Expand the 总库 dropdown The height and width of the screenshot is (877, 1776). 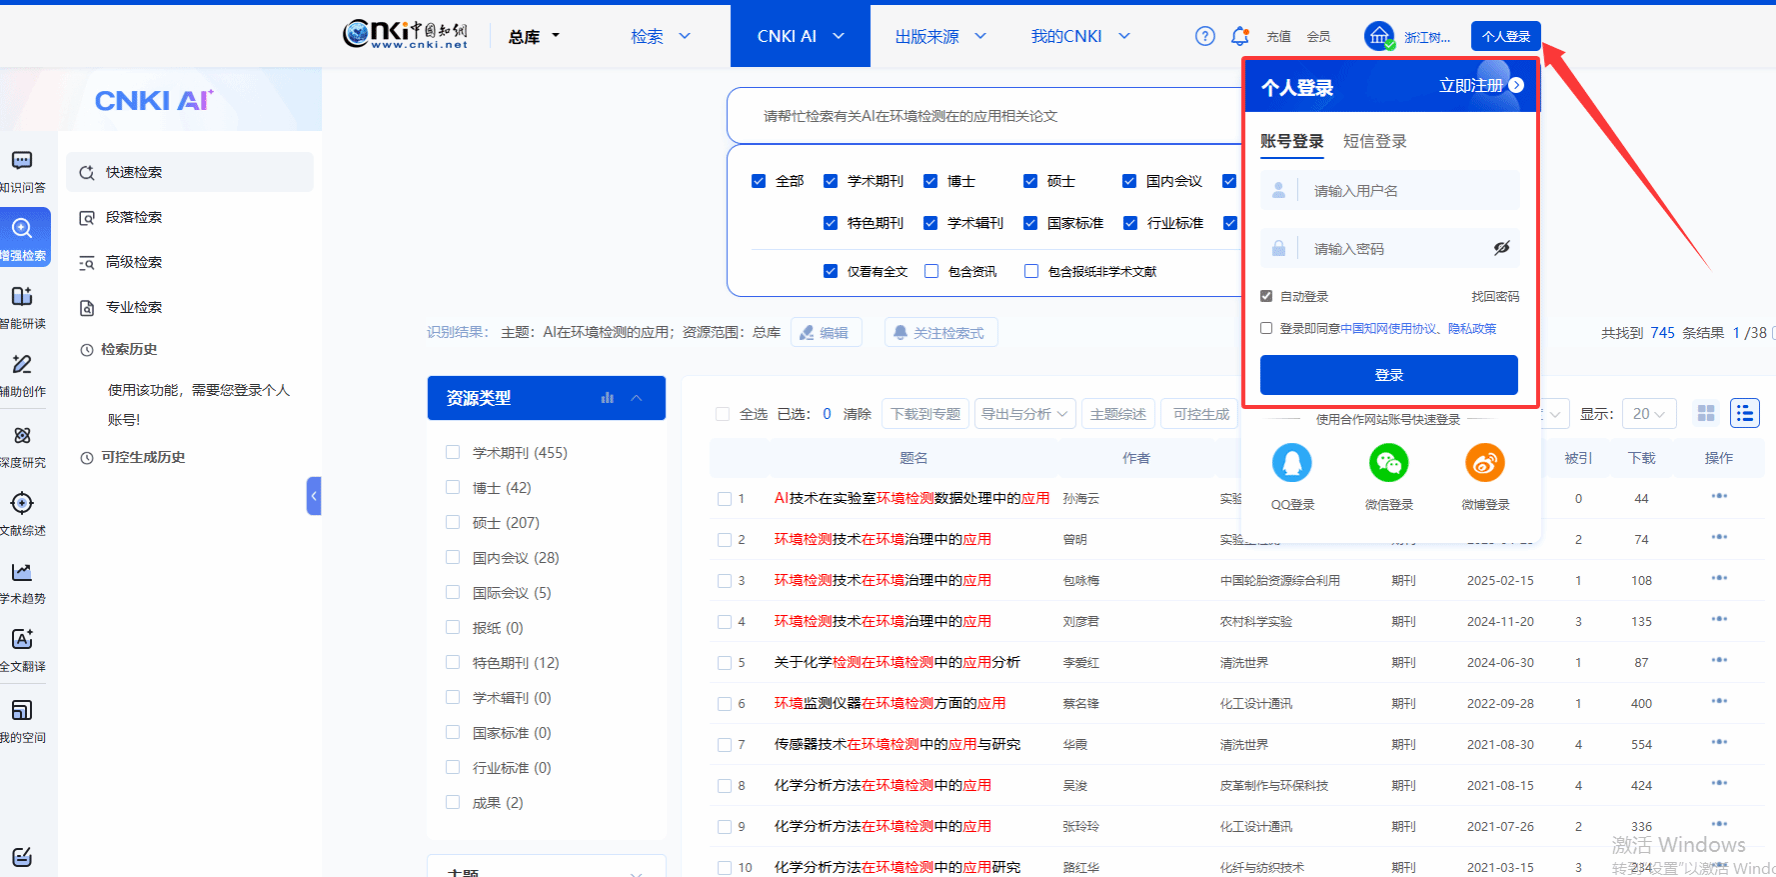(534, 37)
